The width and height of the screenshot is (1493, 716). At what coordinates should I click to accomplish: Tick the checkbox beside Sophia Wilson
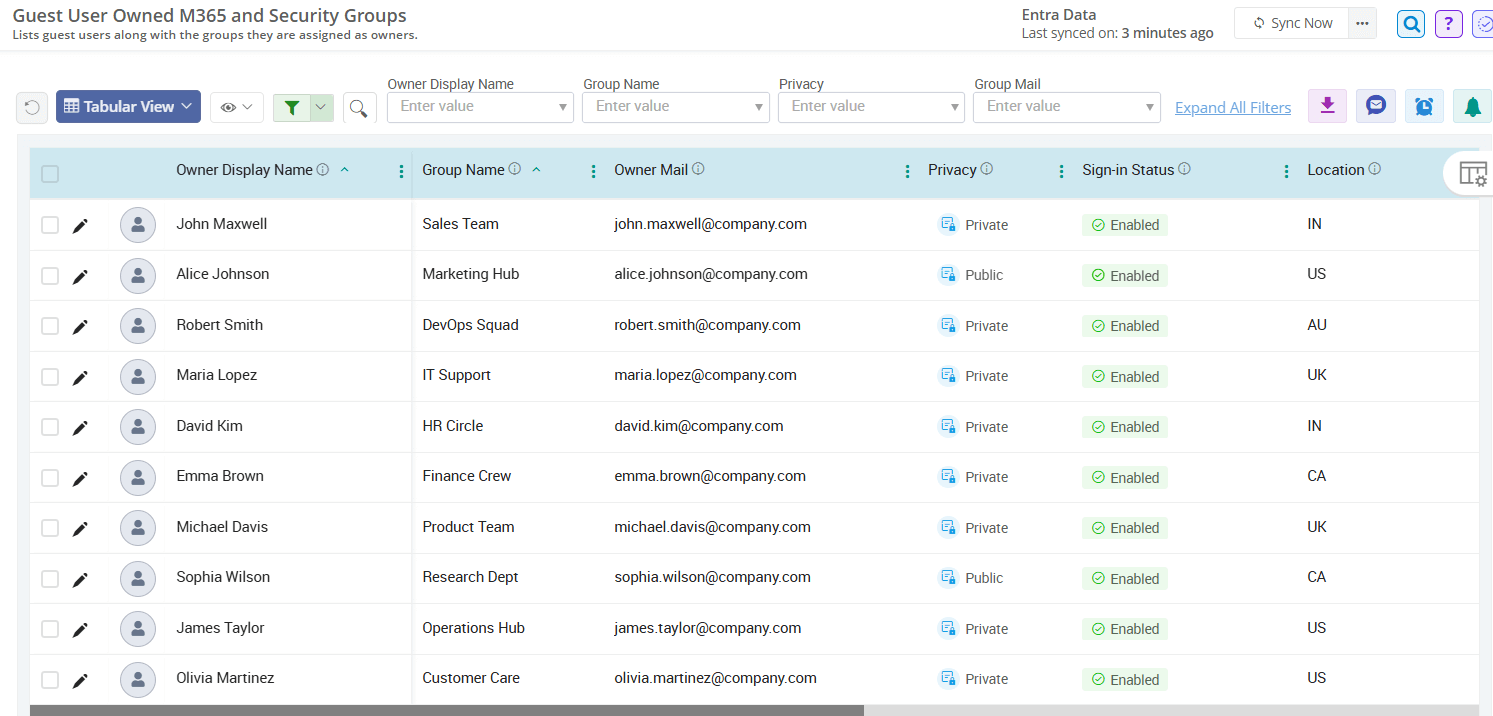click(x=50, y=578)
